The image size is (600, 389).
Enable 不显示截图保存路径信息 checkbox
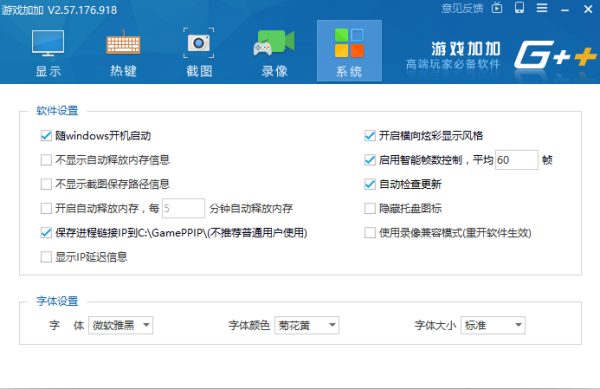[x=46, y=184]
